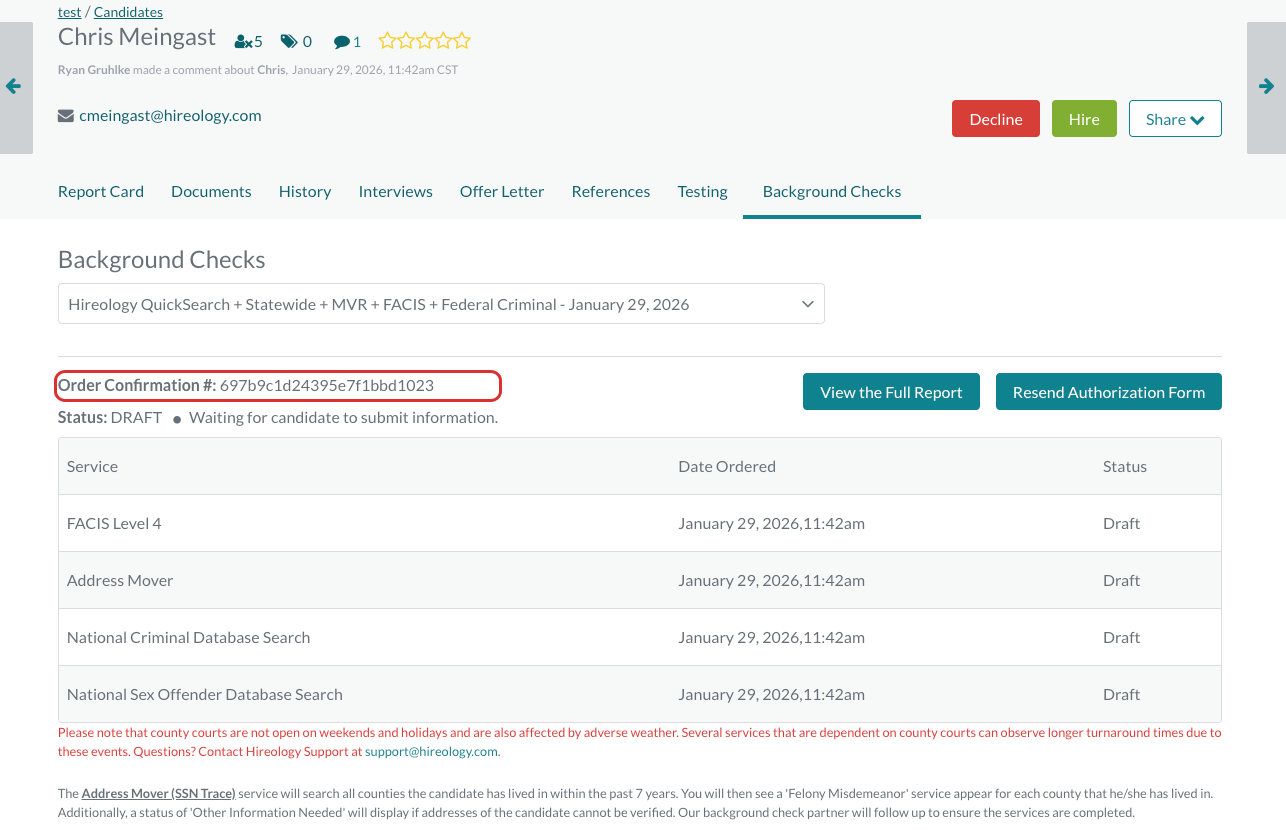Viewport: 1286px width, 830px height.
Task: Switch to the Testing tab
Action: coord(703,191)
